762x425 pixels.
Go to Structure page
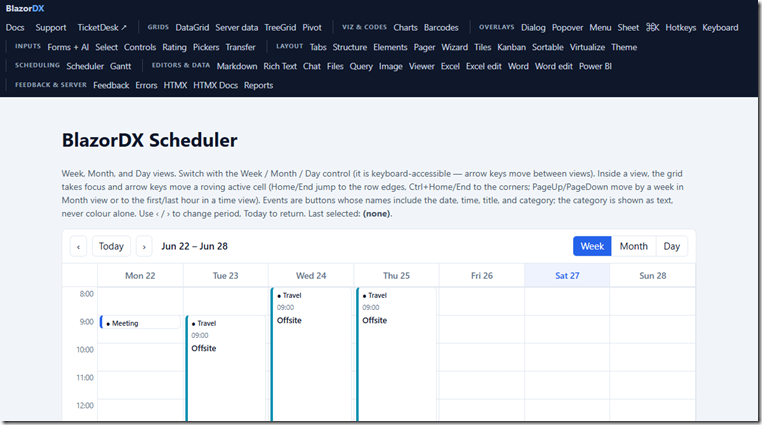(x=350, y=47)
